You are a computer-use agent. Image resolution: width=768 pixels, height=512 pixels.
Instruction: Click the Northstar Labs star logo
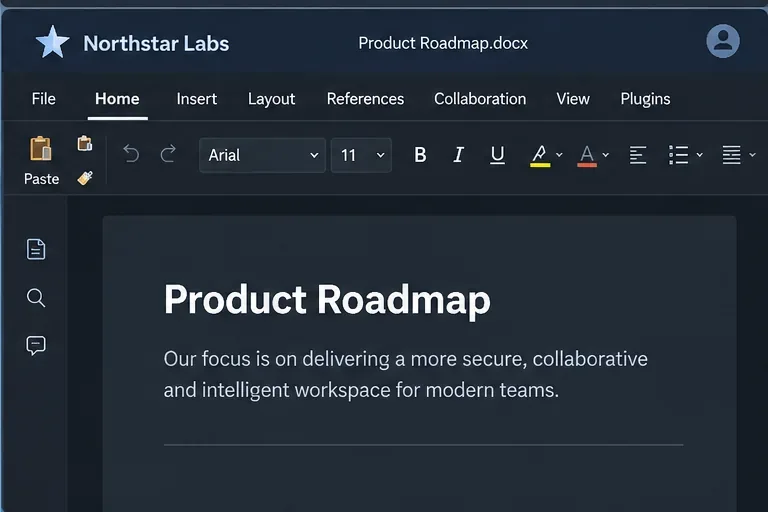click(52, 42)
